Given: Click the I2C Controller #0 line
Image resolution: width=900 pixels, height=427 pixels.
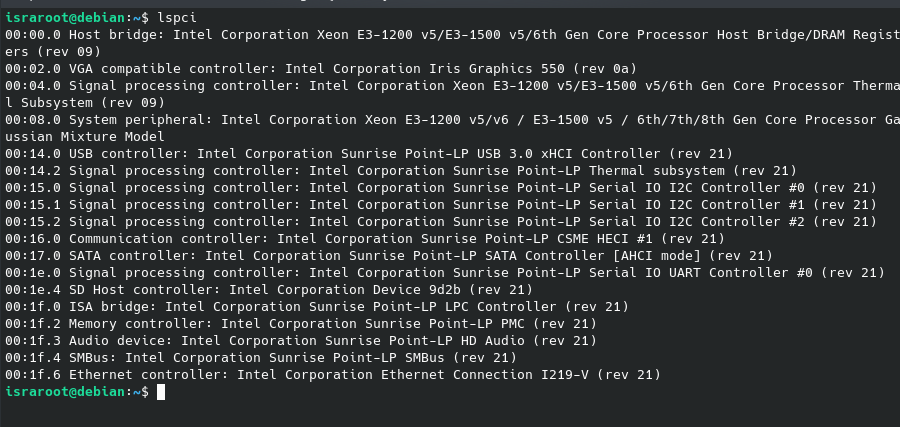Looking at the screenshot, I should tap(441, 188).
